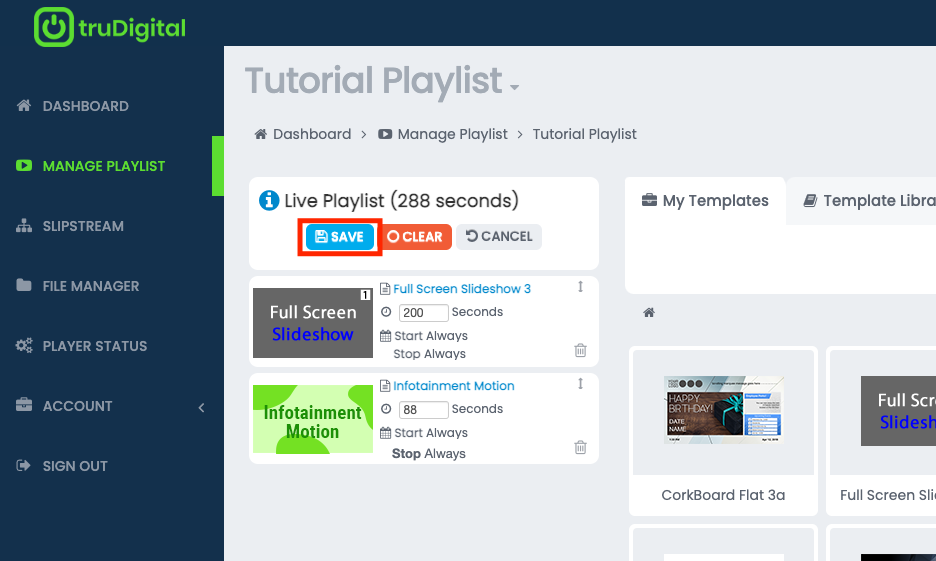Delete Full Screen Slideshow 3 with trash icon
Viewport: 936px width, 561px height.
[580, 350]
